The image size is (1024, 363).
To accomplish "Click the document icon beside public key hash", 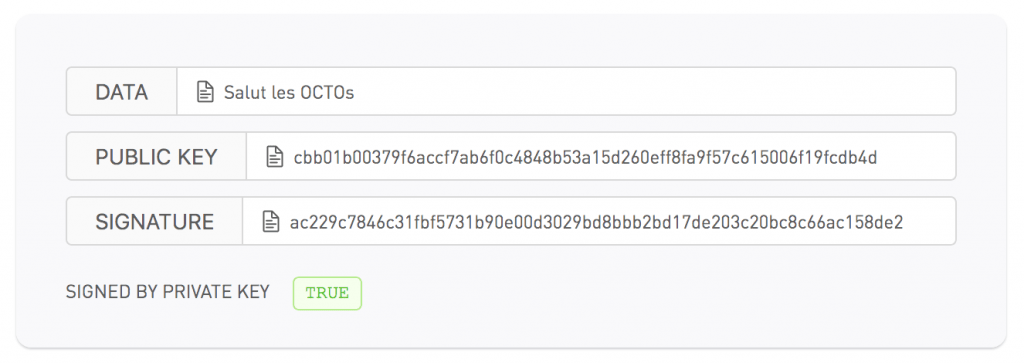I will [275, 157].
